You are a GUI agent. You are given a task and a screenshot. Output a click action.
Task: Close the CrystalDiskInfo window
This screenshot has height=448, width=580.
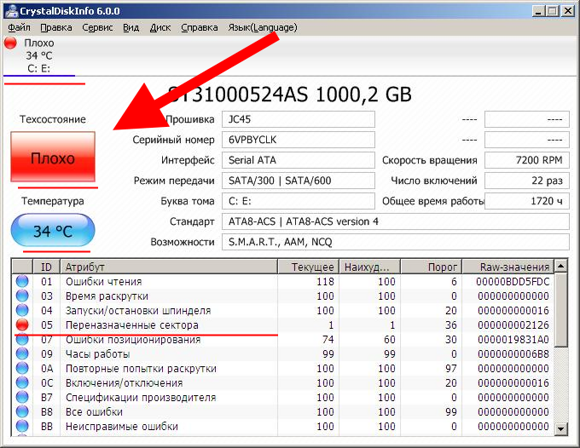[568, 11]
